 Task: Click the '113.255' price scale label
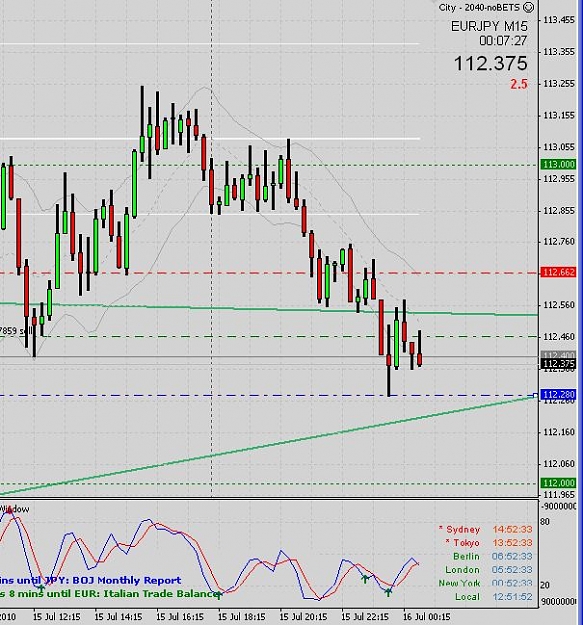pos(559,84)
